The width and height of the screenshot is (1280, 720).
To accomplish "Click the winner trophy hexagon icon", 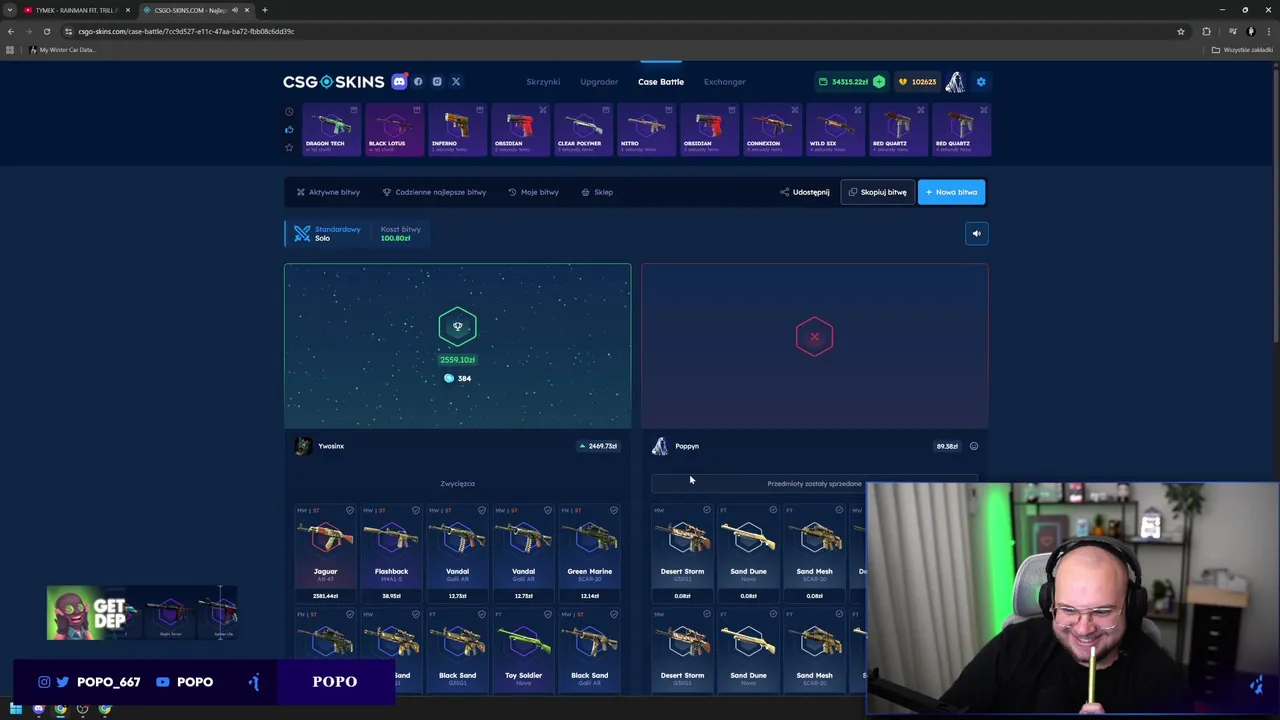I will (x=457, y=327).
